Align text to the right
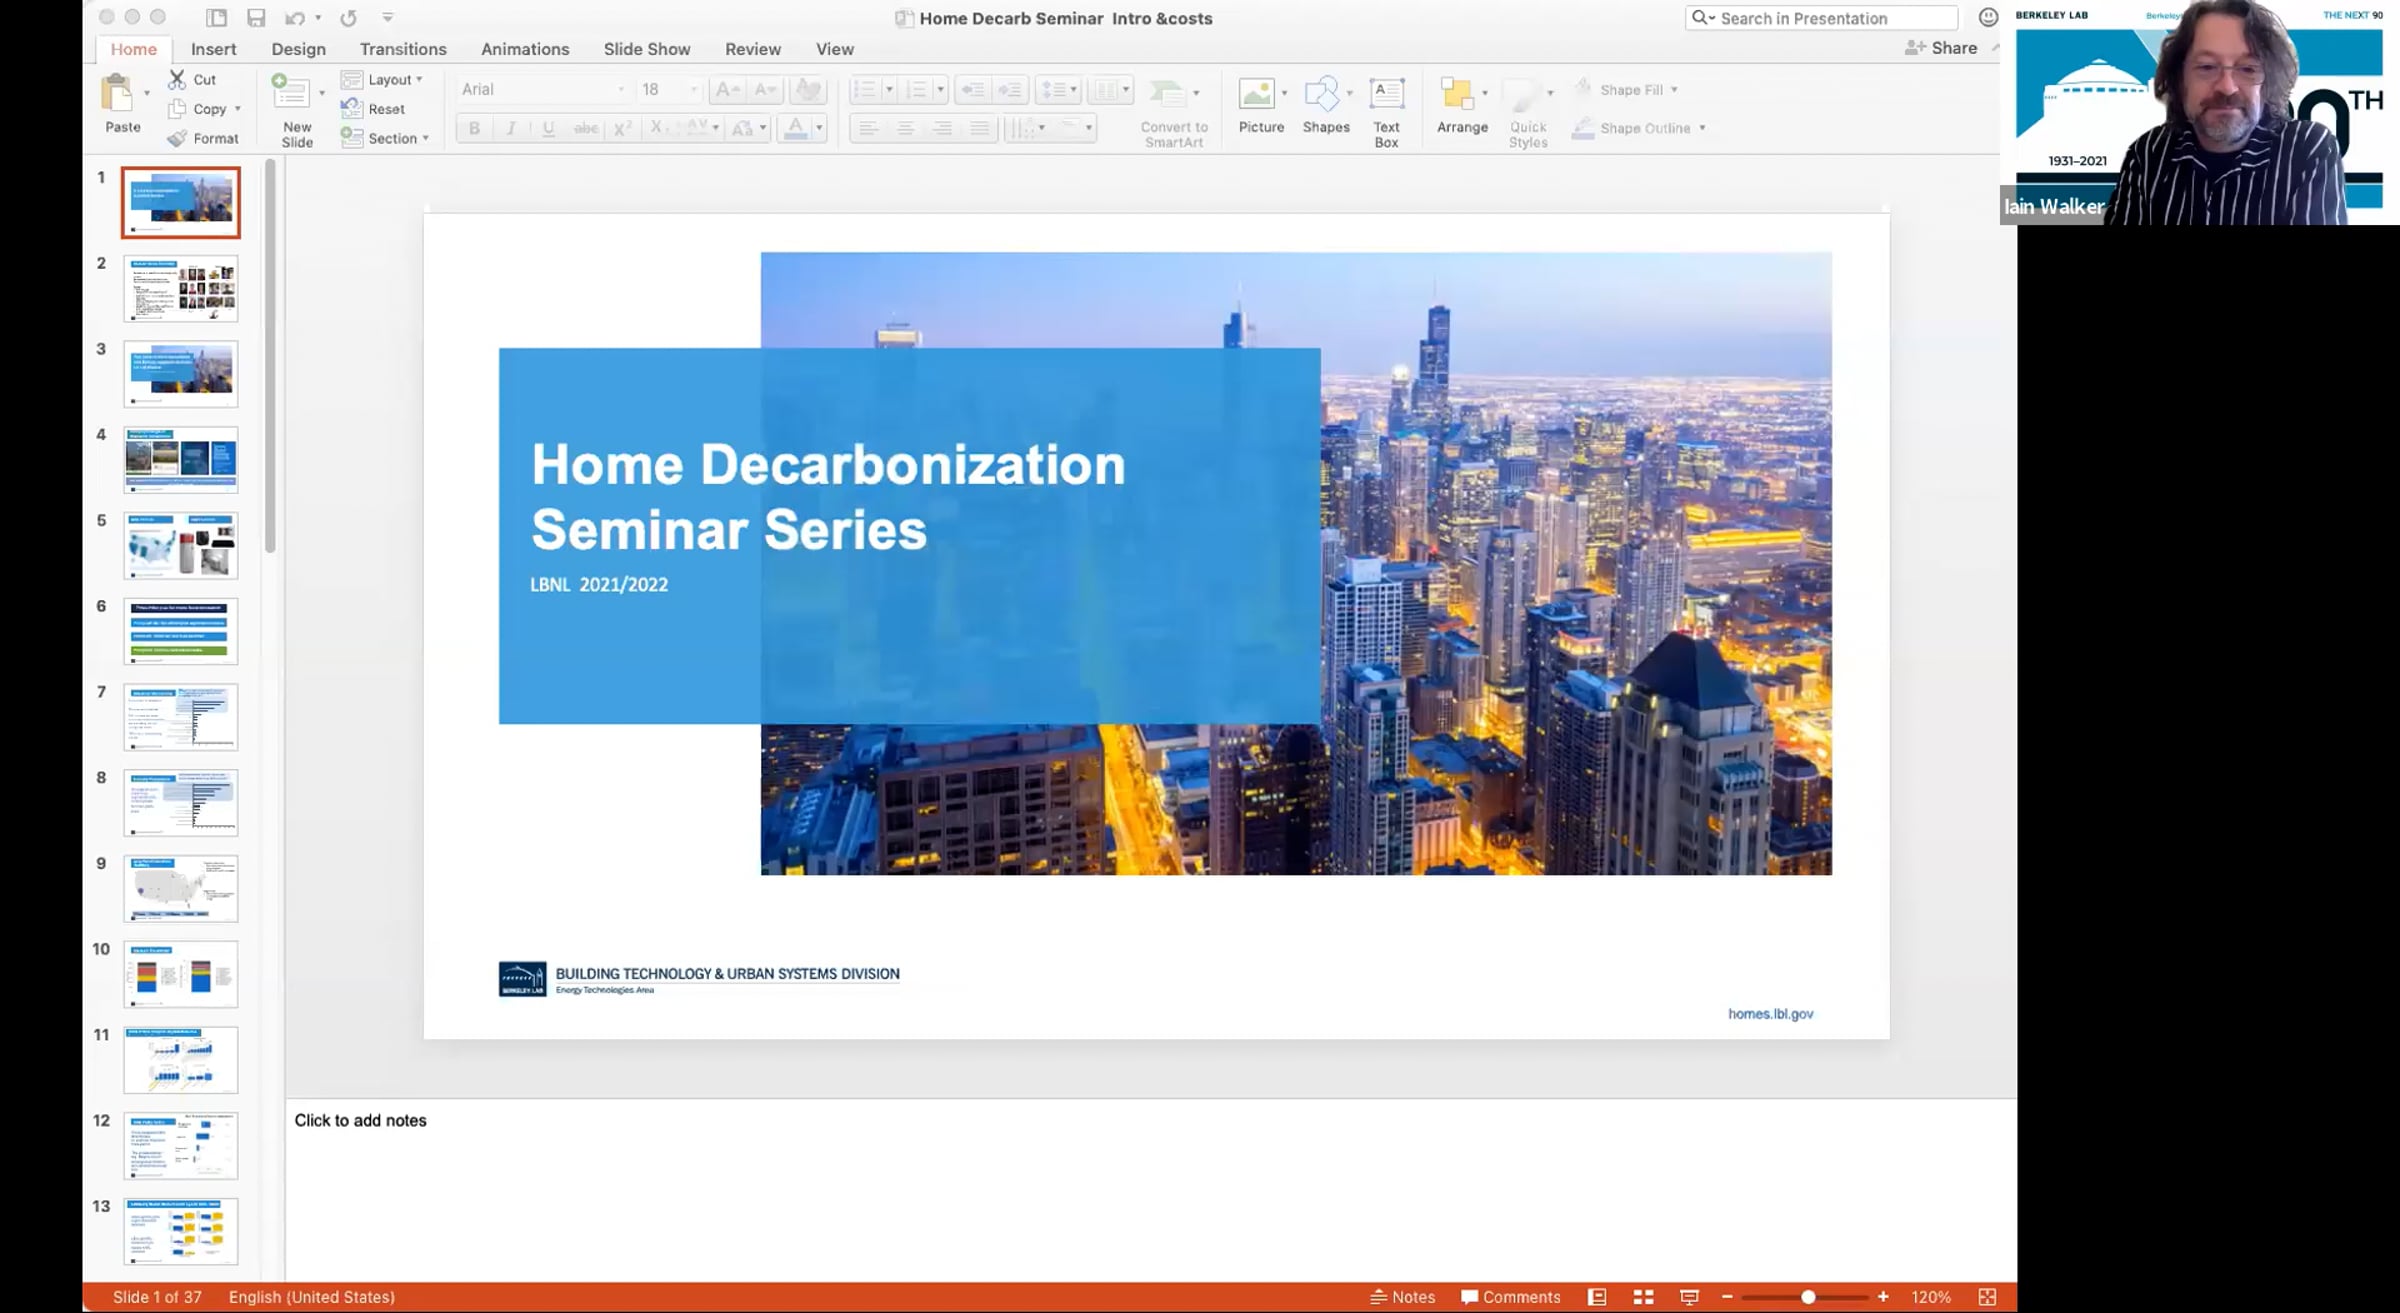2400x1313 pixels. (x=942, y=128)
